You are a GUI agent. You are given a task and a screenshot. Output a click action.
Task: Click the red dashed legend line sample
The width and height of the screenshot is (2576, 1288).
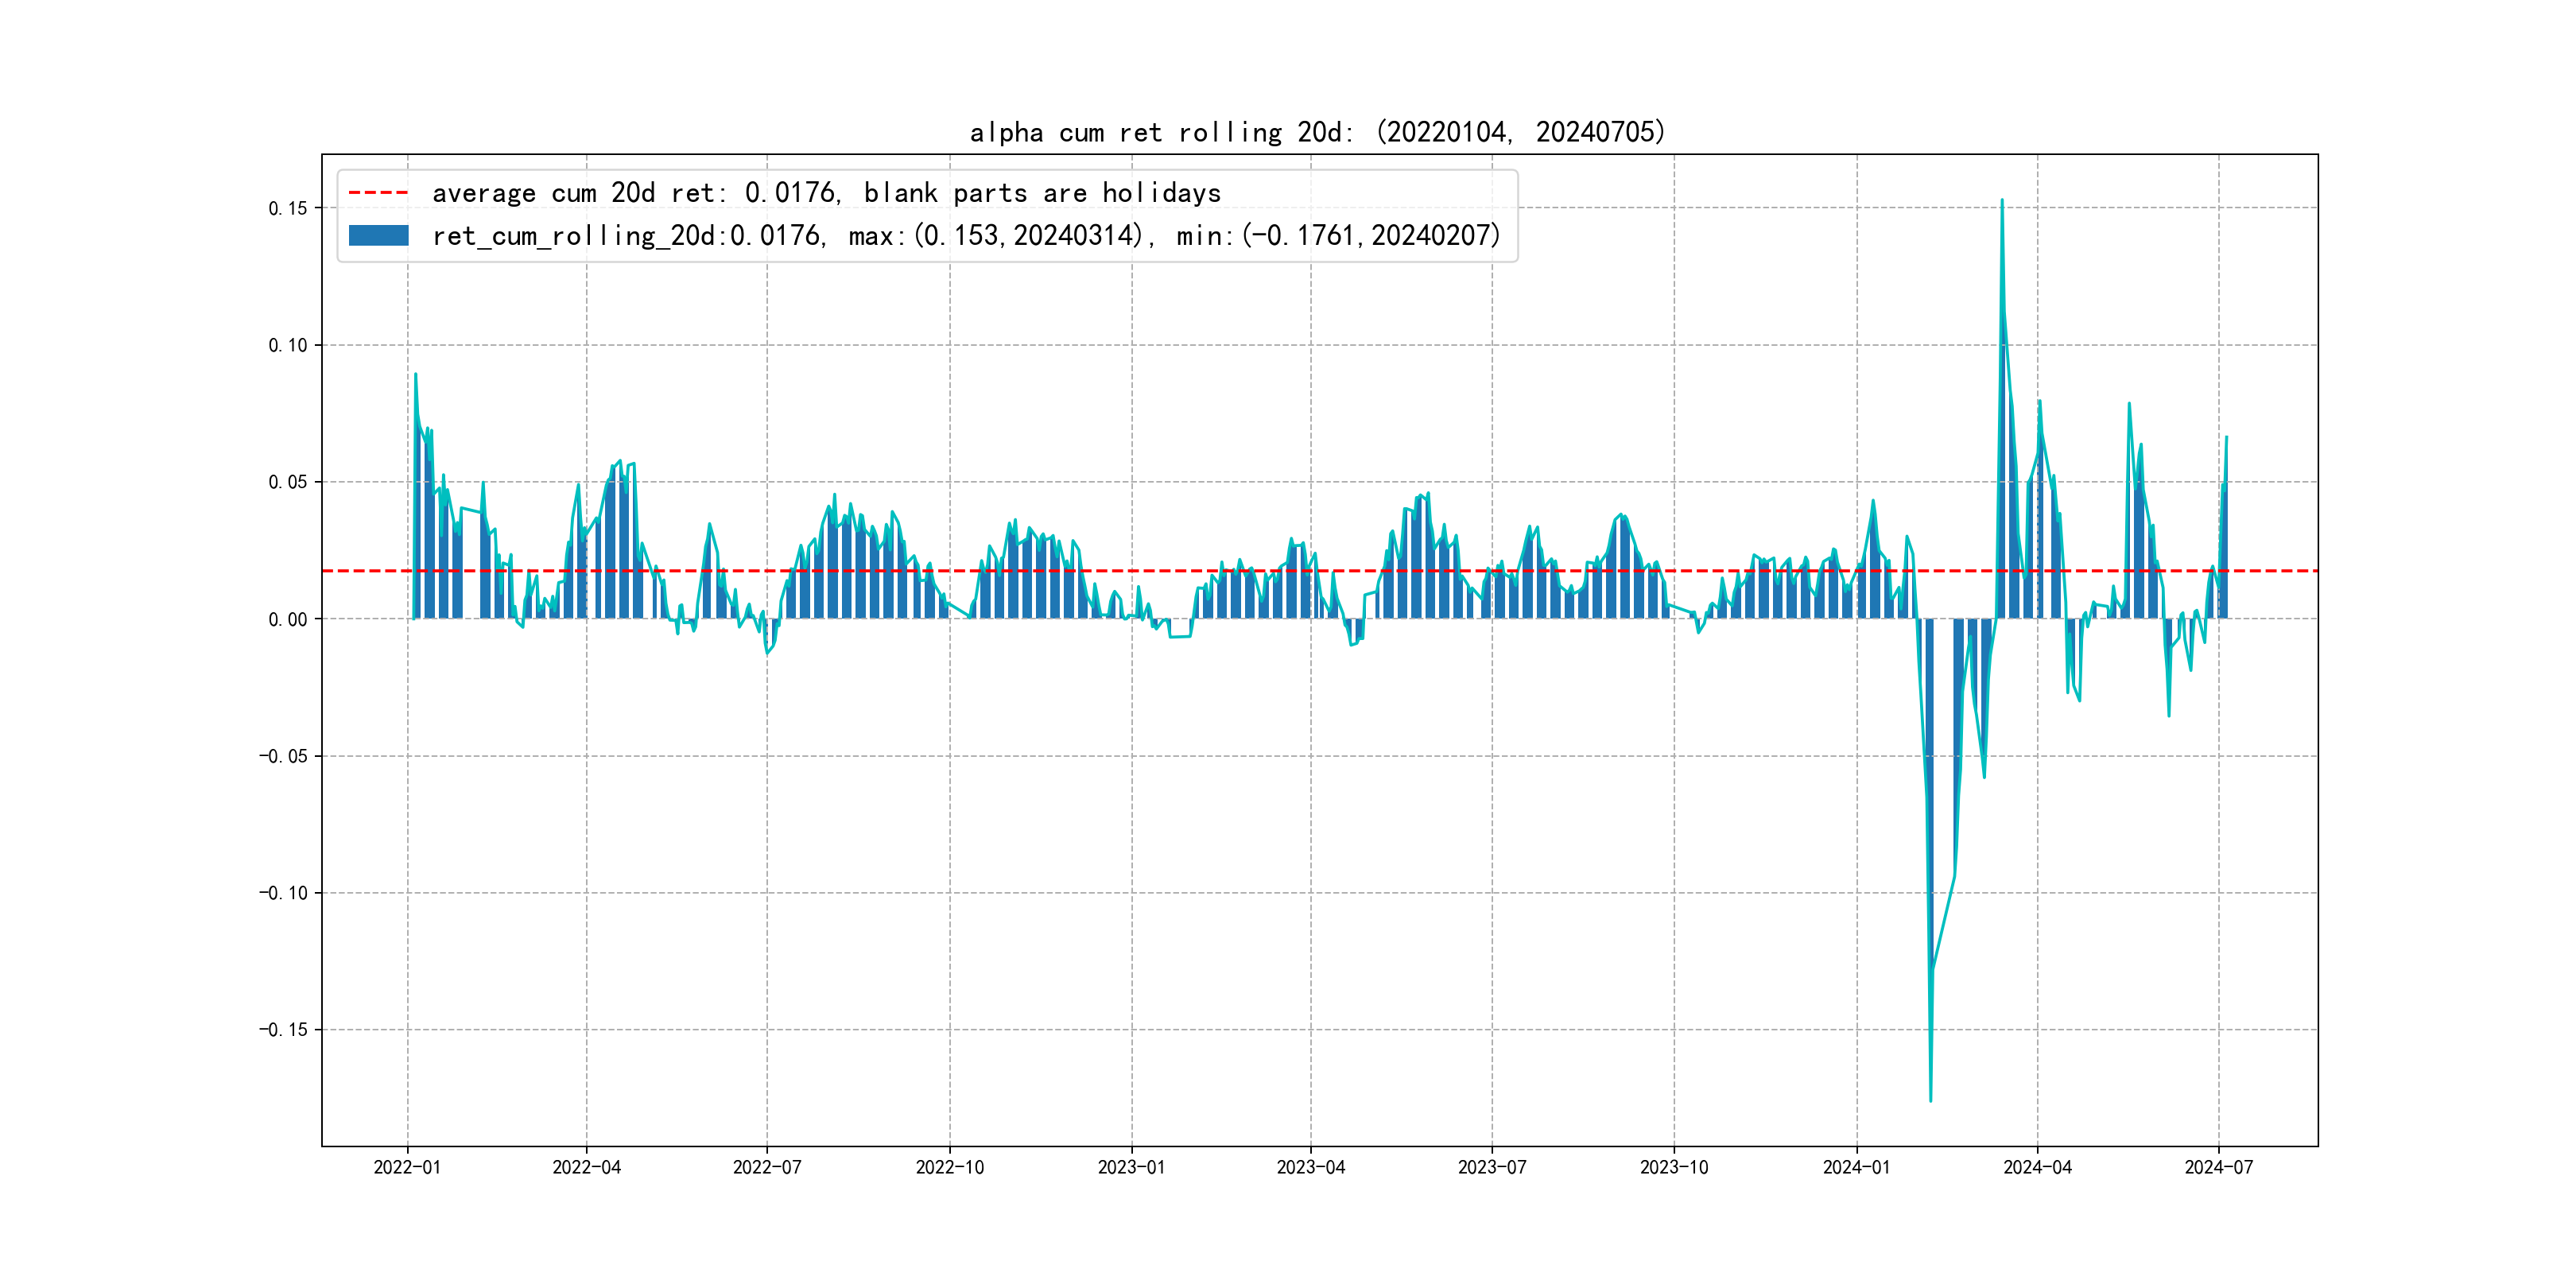coord(378,193)
